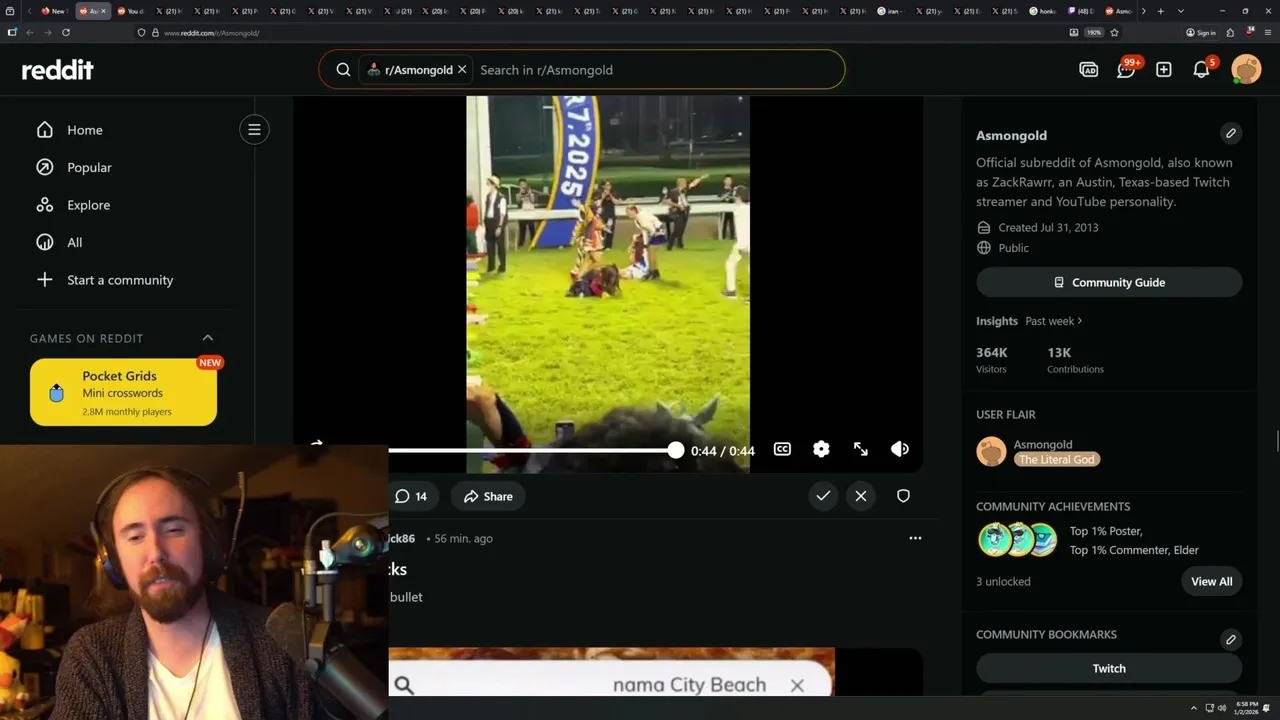Switch to the 'New' tab
Screen dimensions: 1280x720
[x=53, y=11]
